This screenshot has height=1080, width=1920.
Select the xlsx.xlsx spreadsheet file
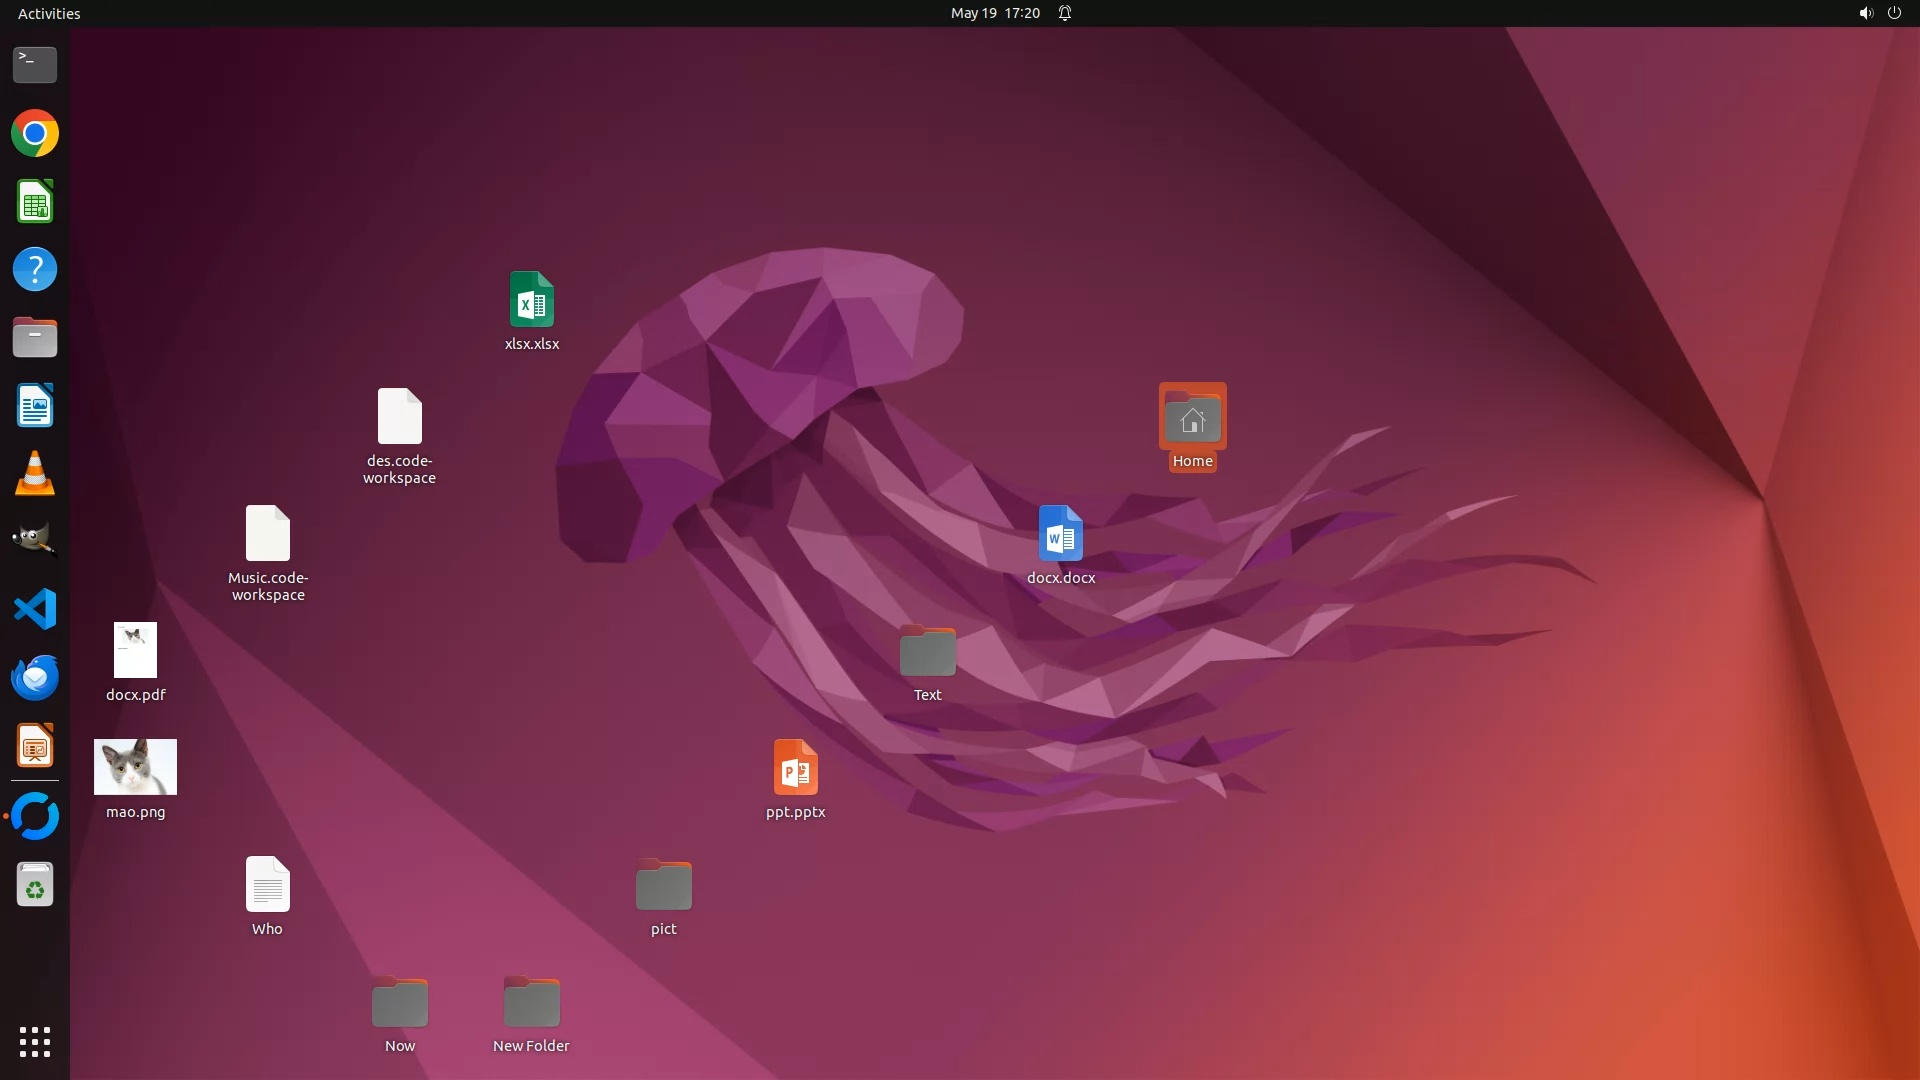(x=531, y=300)
